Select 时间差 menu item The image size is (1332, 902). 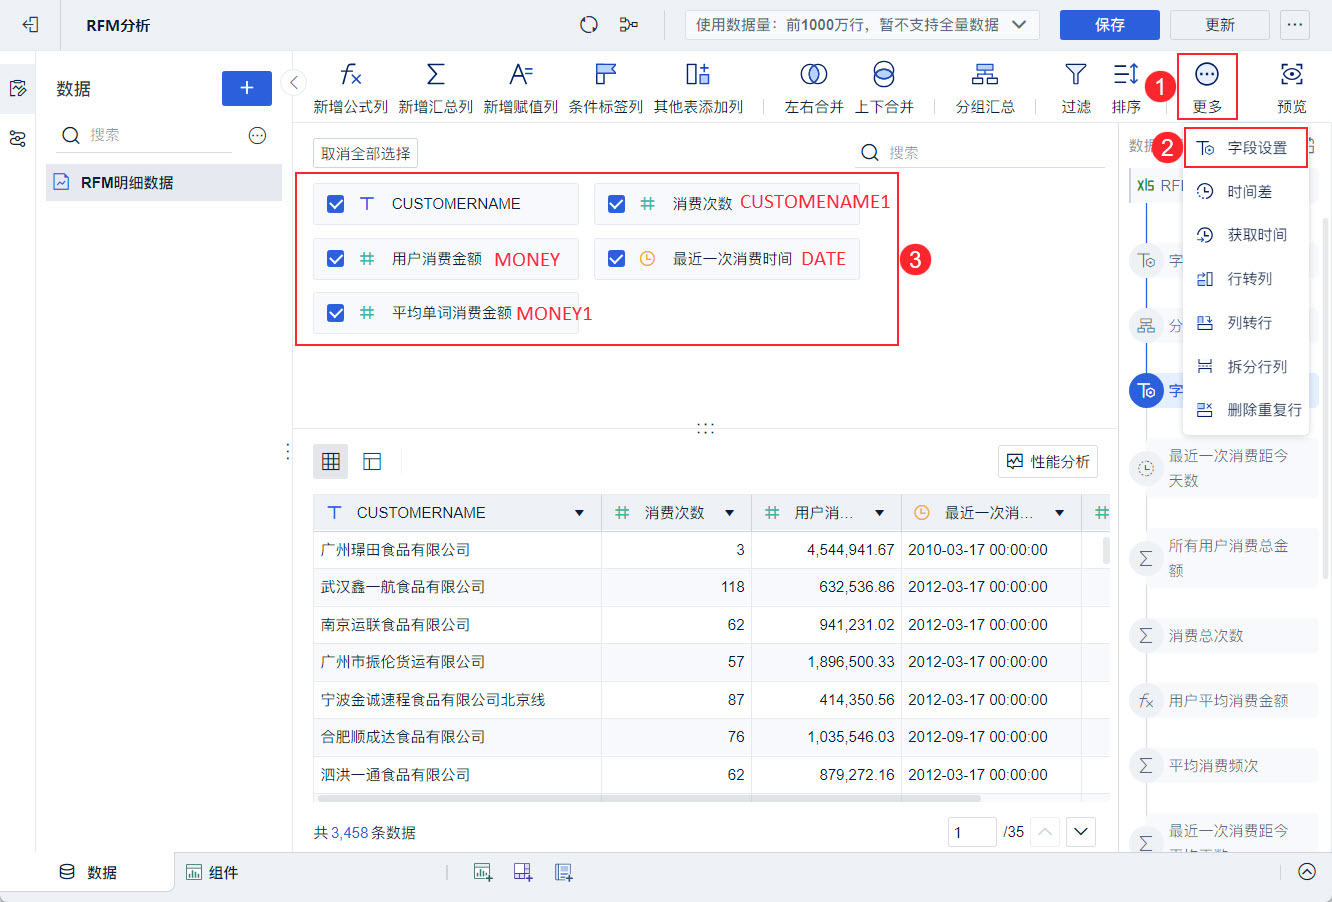click(1246, 191)
